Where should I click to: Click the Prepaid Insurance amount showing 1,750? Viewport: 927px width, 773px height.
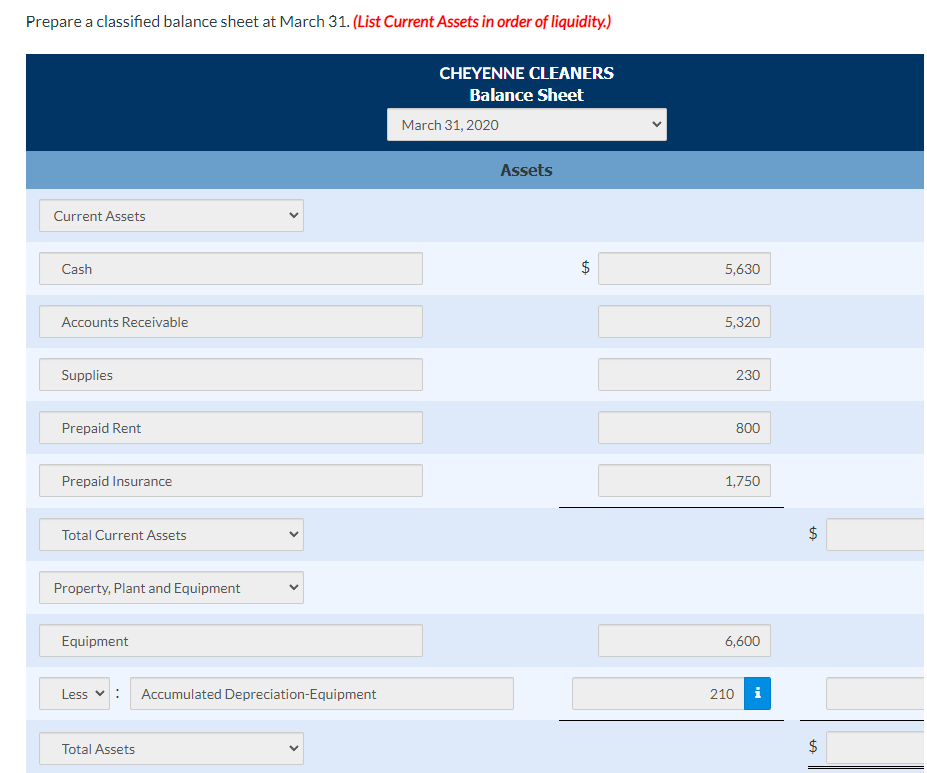(x=683, y=480)
